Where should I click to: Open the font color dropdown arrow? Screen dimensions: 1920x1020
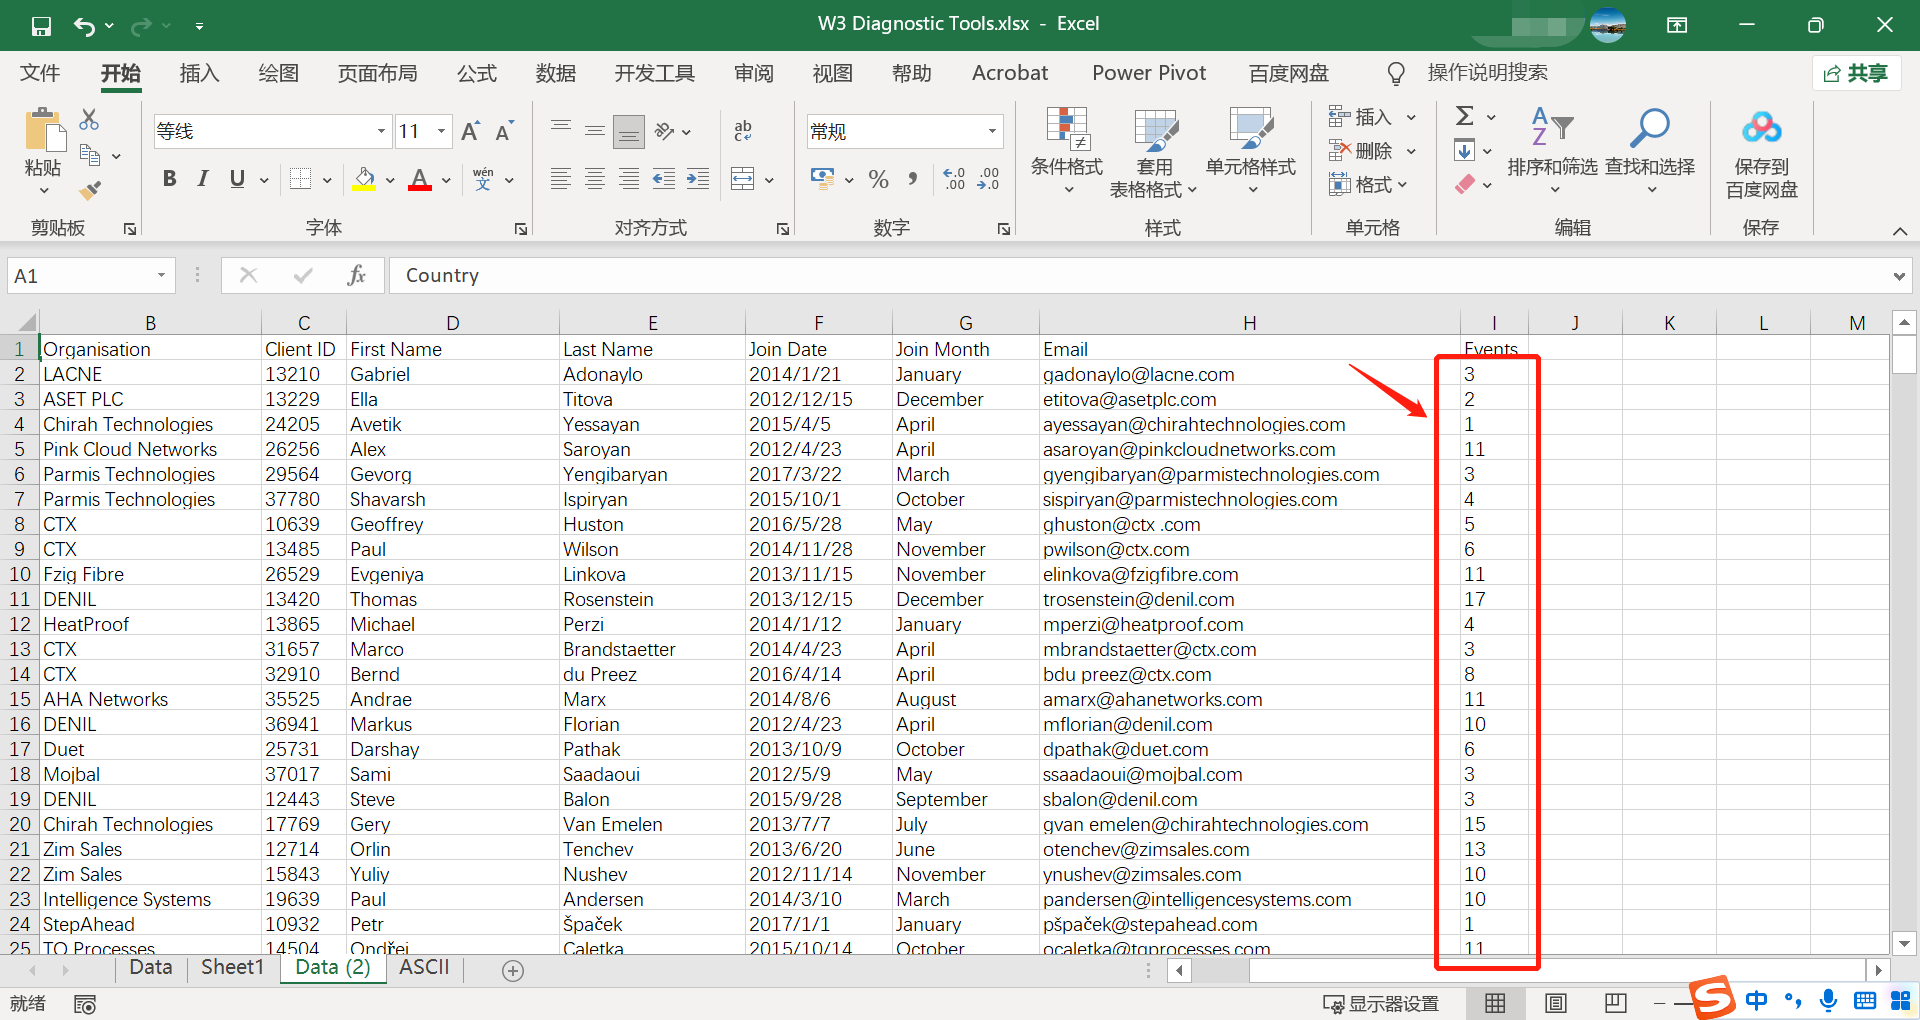[x=446, y=181]
